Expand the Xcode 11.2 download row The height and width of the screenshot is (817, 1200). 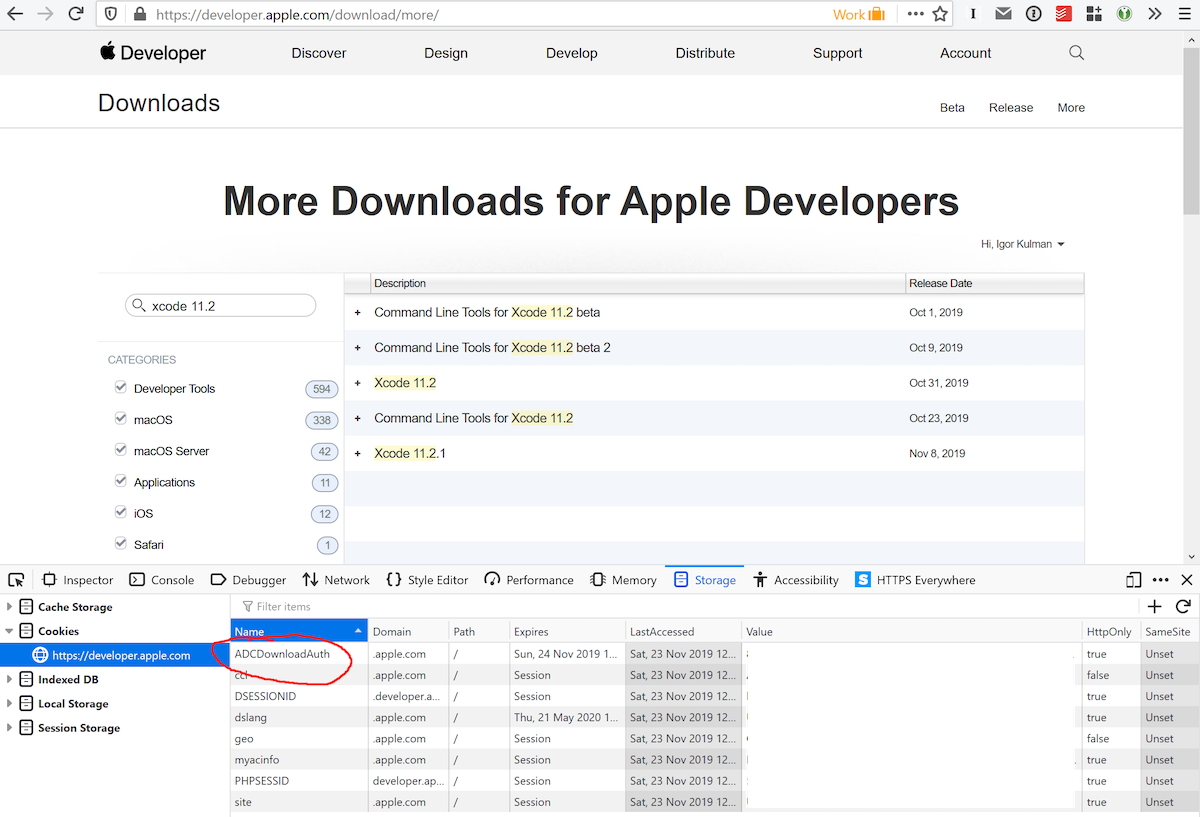357,382
